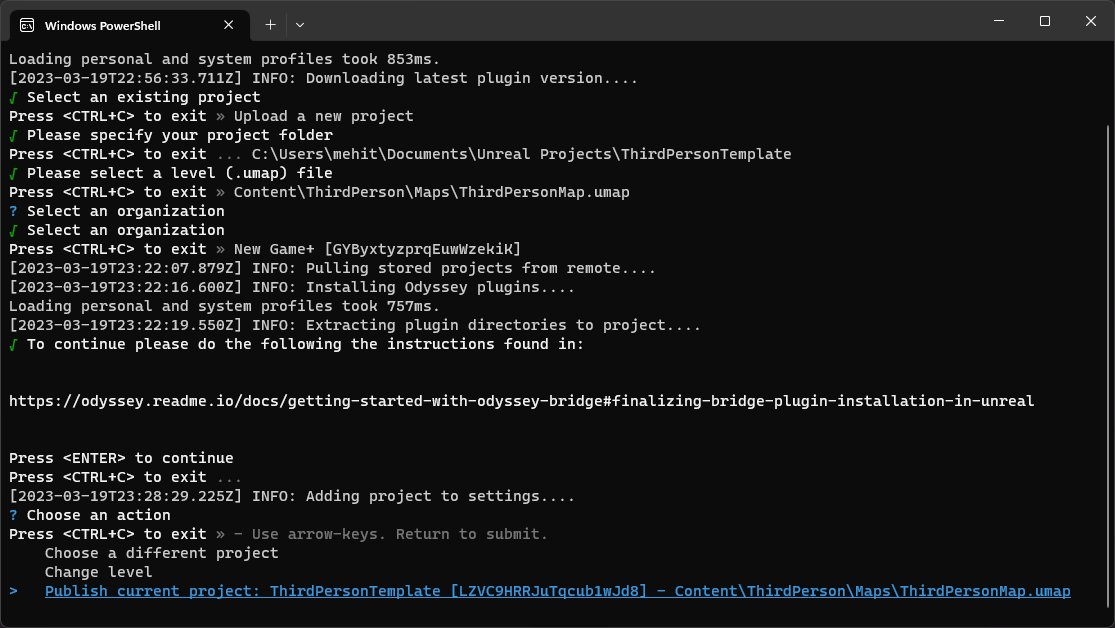This screenshot has height=628, width=1115.
Task: Open a new tab with plus button
Action: (270, 25)
